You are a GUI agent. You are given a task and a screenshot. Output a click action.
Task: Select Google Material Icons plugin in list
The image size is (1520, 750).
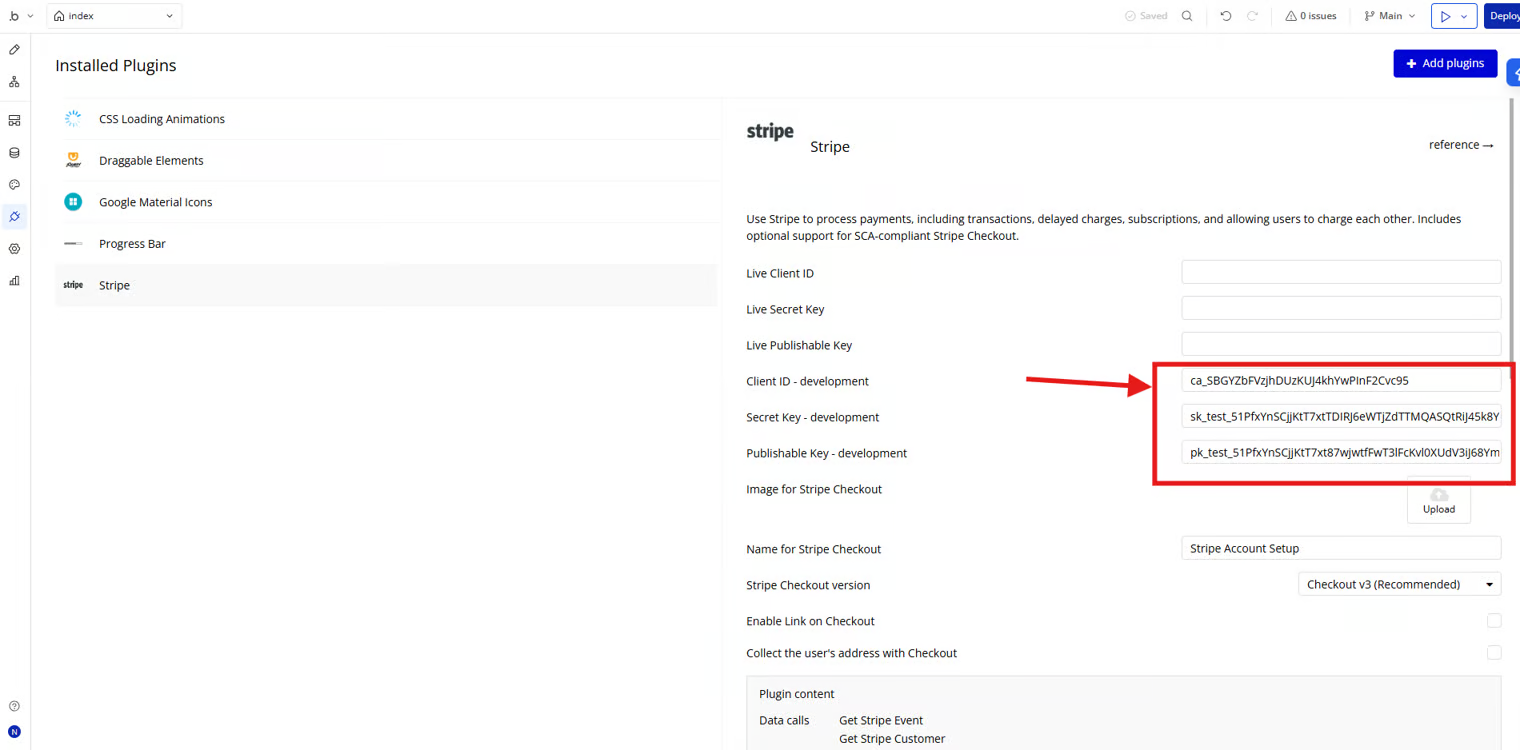[156, 202]
